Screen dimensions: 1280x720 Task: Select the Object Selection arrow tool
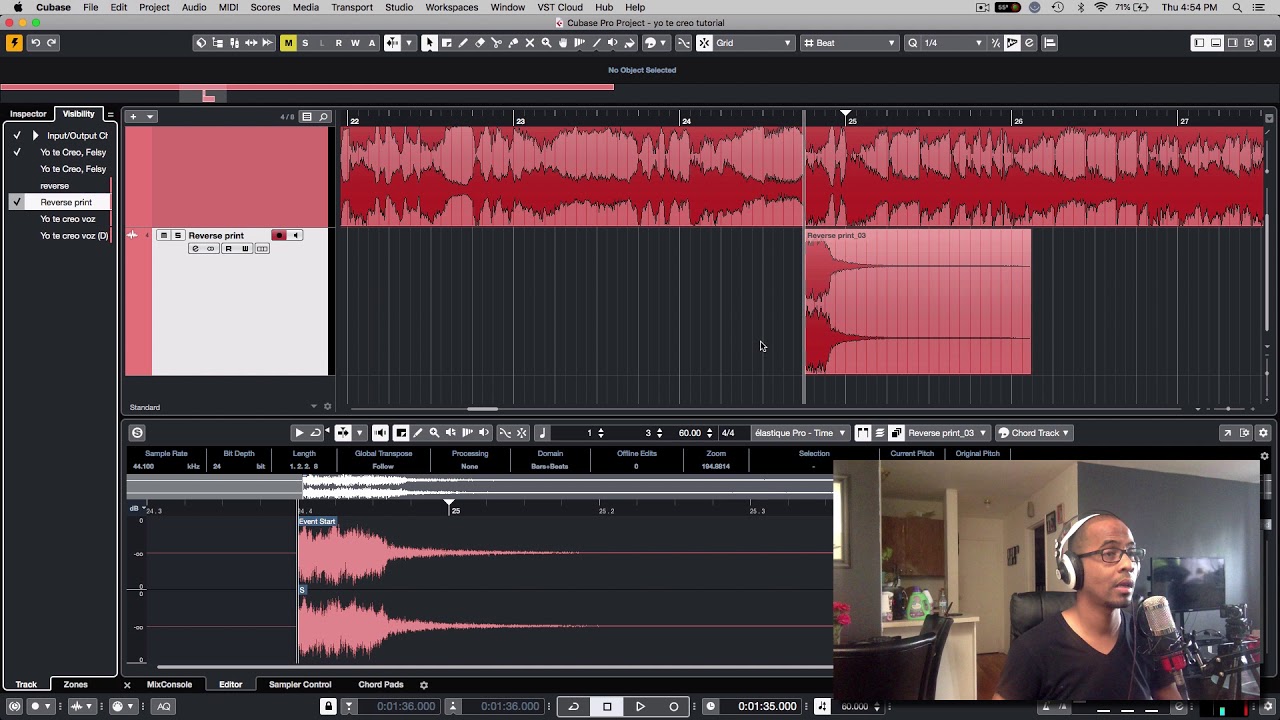pyautogui.click(x=429, y=43)
